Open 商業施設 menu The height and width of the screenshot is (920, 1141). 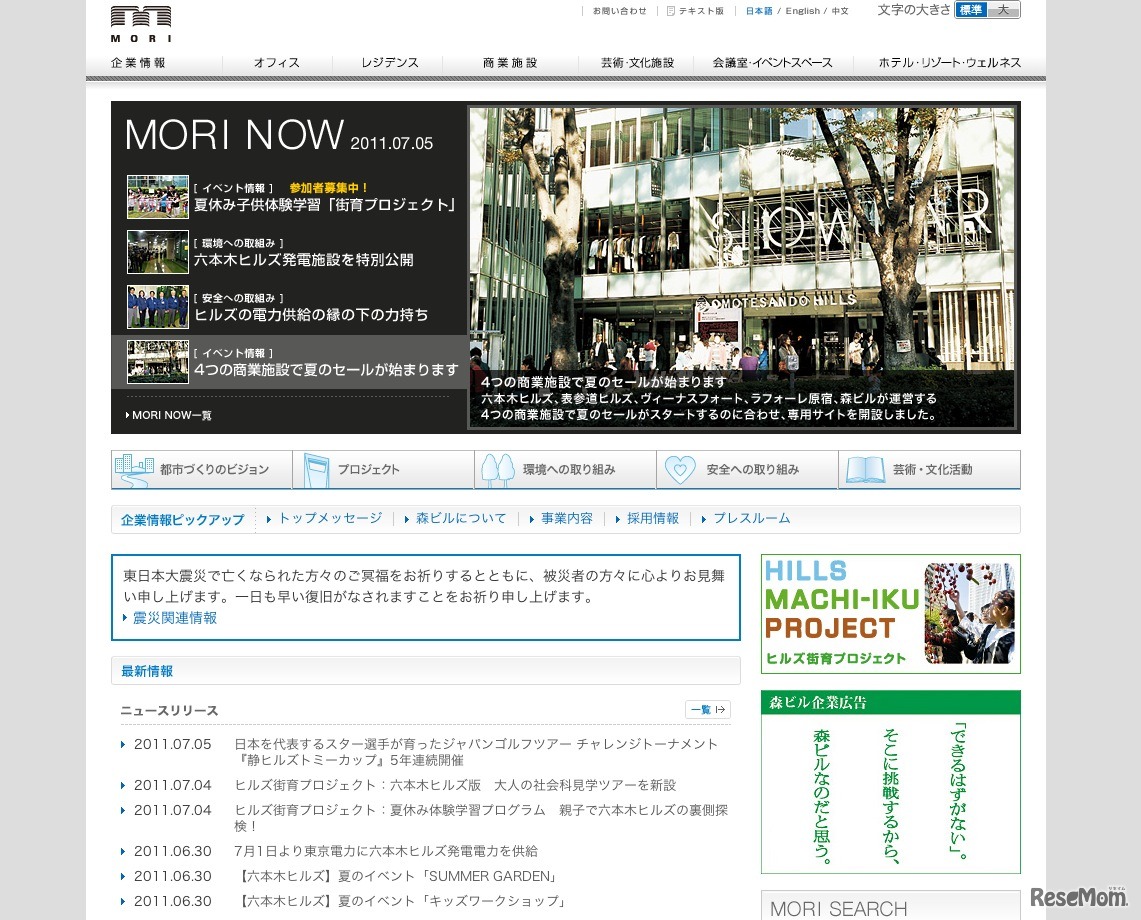coord(510,63)
